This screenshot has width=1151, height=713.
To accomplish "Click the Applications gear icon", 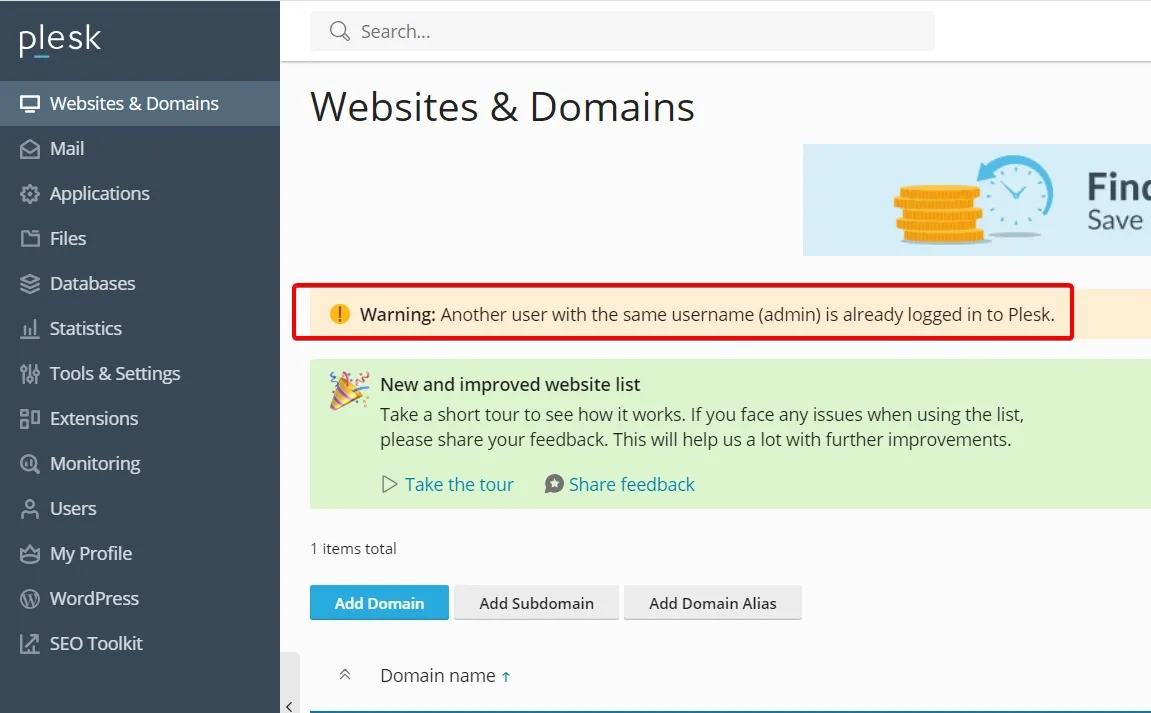I will click(30, 194).
